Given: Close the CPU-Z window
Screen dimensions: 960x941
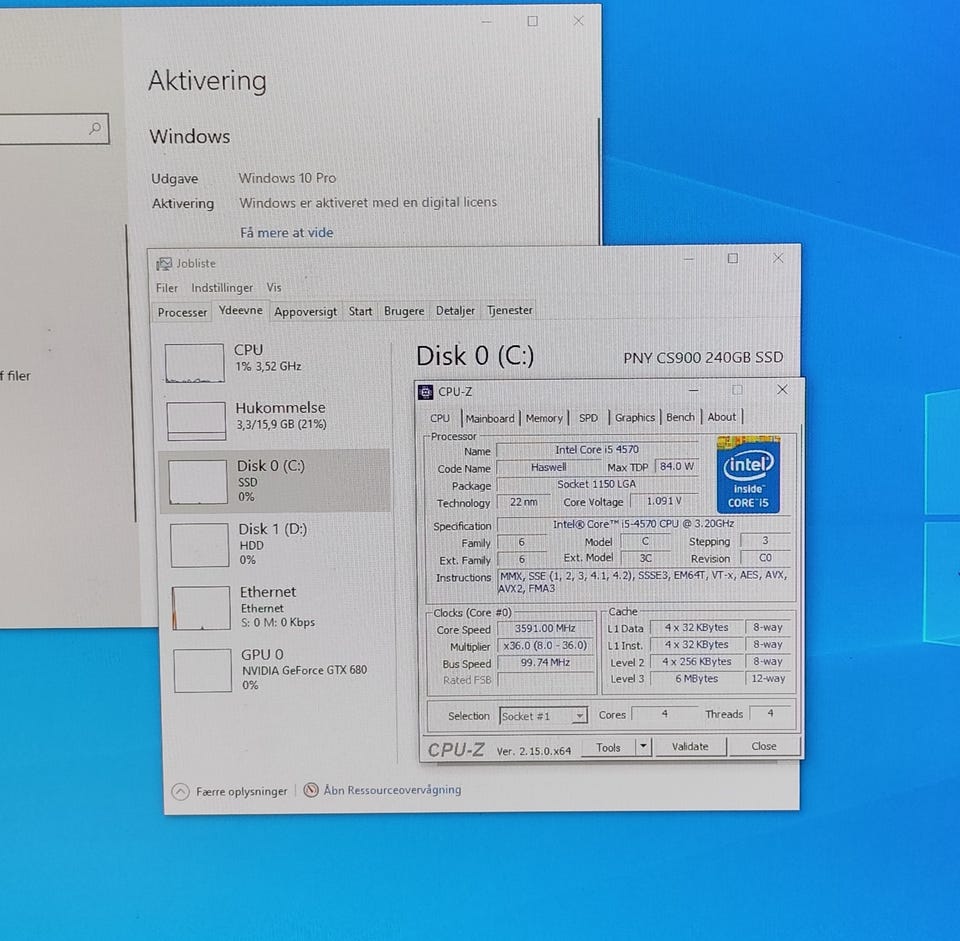Looking at the screenshot, I should 782,389.
